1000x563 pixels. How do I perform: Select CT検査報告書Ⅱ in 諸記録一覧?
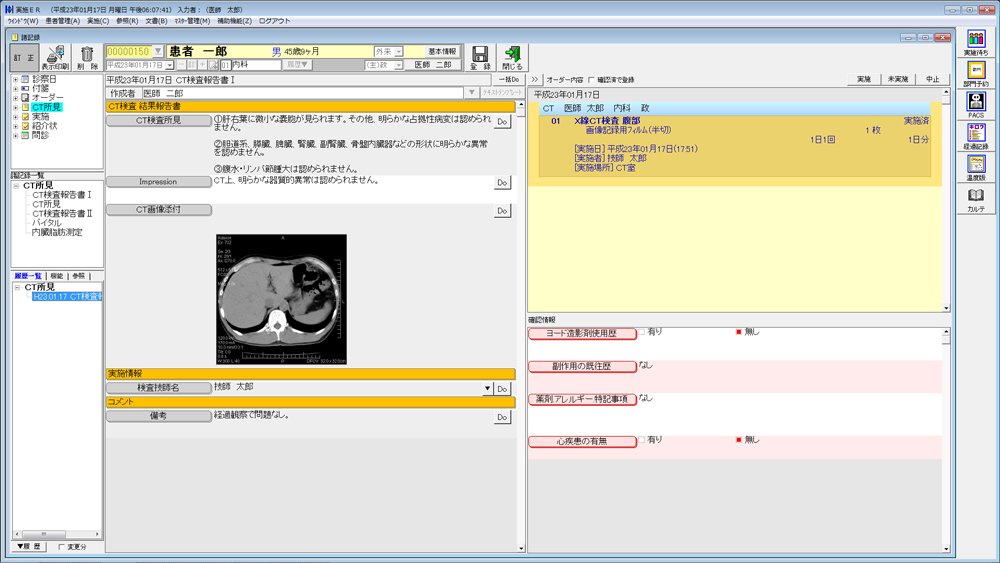click(x=62, y=214)
